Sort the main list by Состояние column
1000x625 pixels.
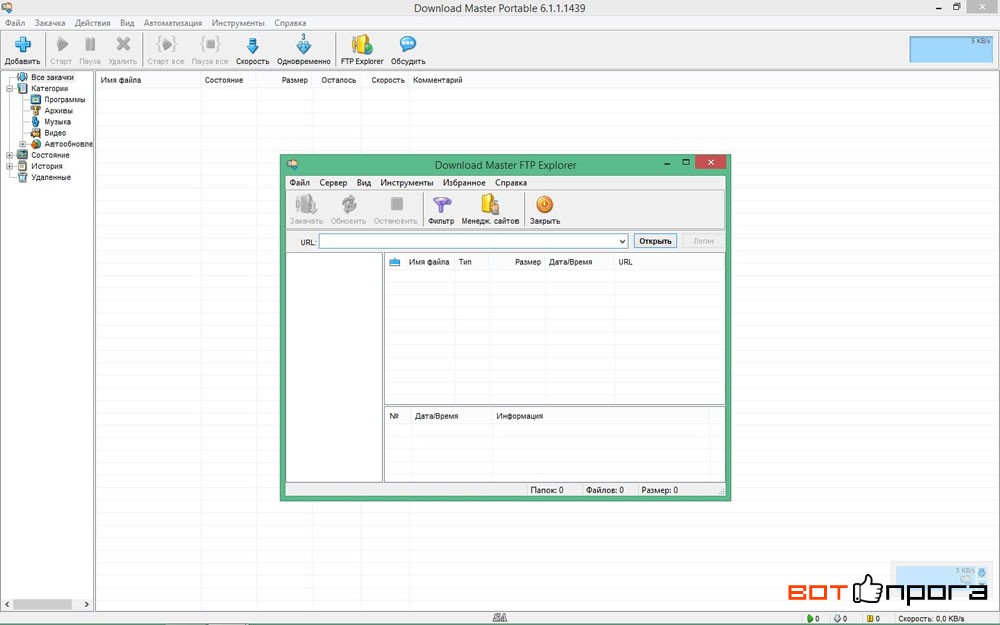click(x=224, y=80)
